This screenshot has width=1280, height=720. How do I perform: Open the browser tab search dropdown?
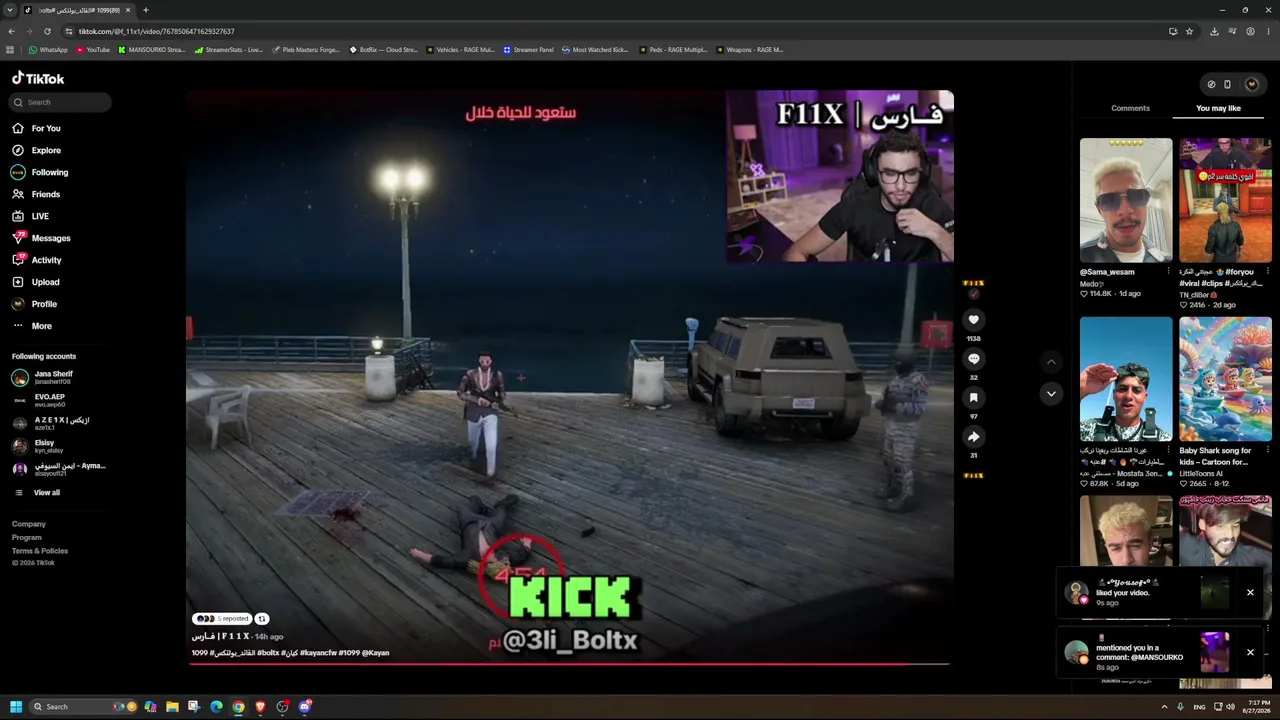[x=10, y=10]
